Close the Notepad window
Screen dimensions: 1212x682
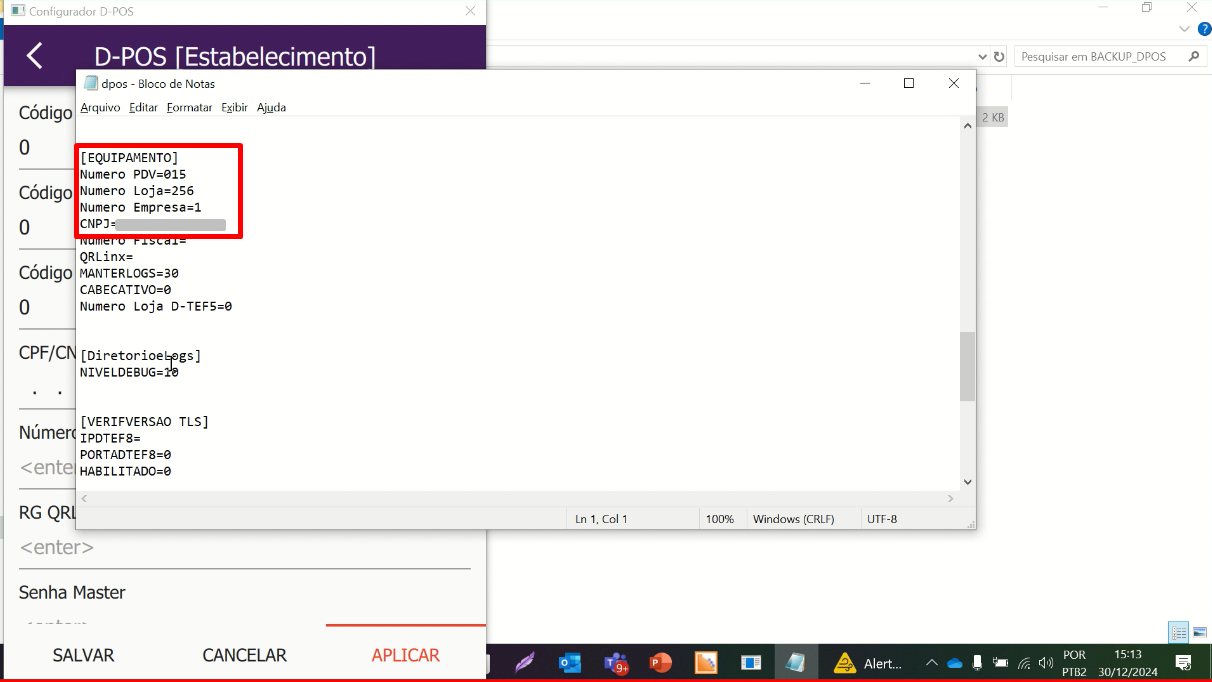click(954, 83)
